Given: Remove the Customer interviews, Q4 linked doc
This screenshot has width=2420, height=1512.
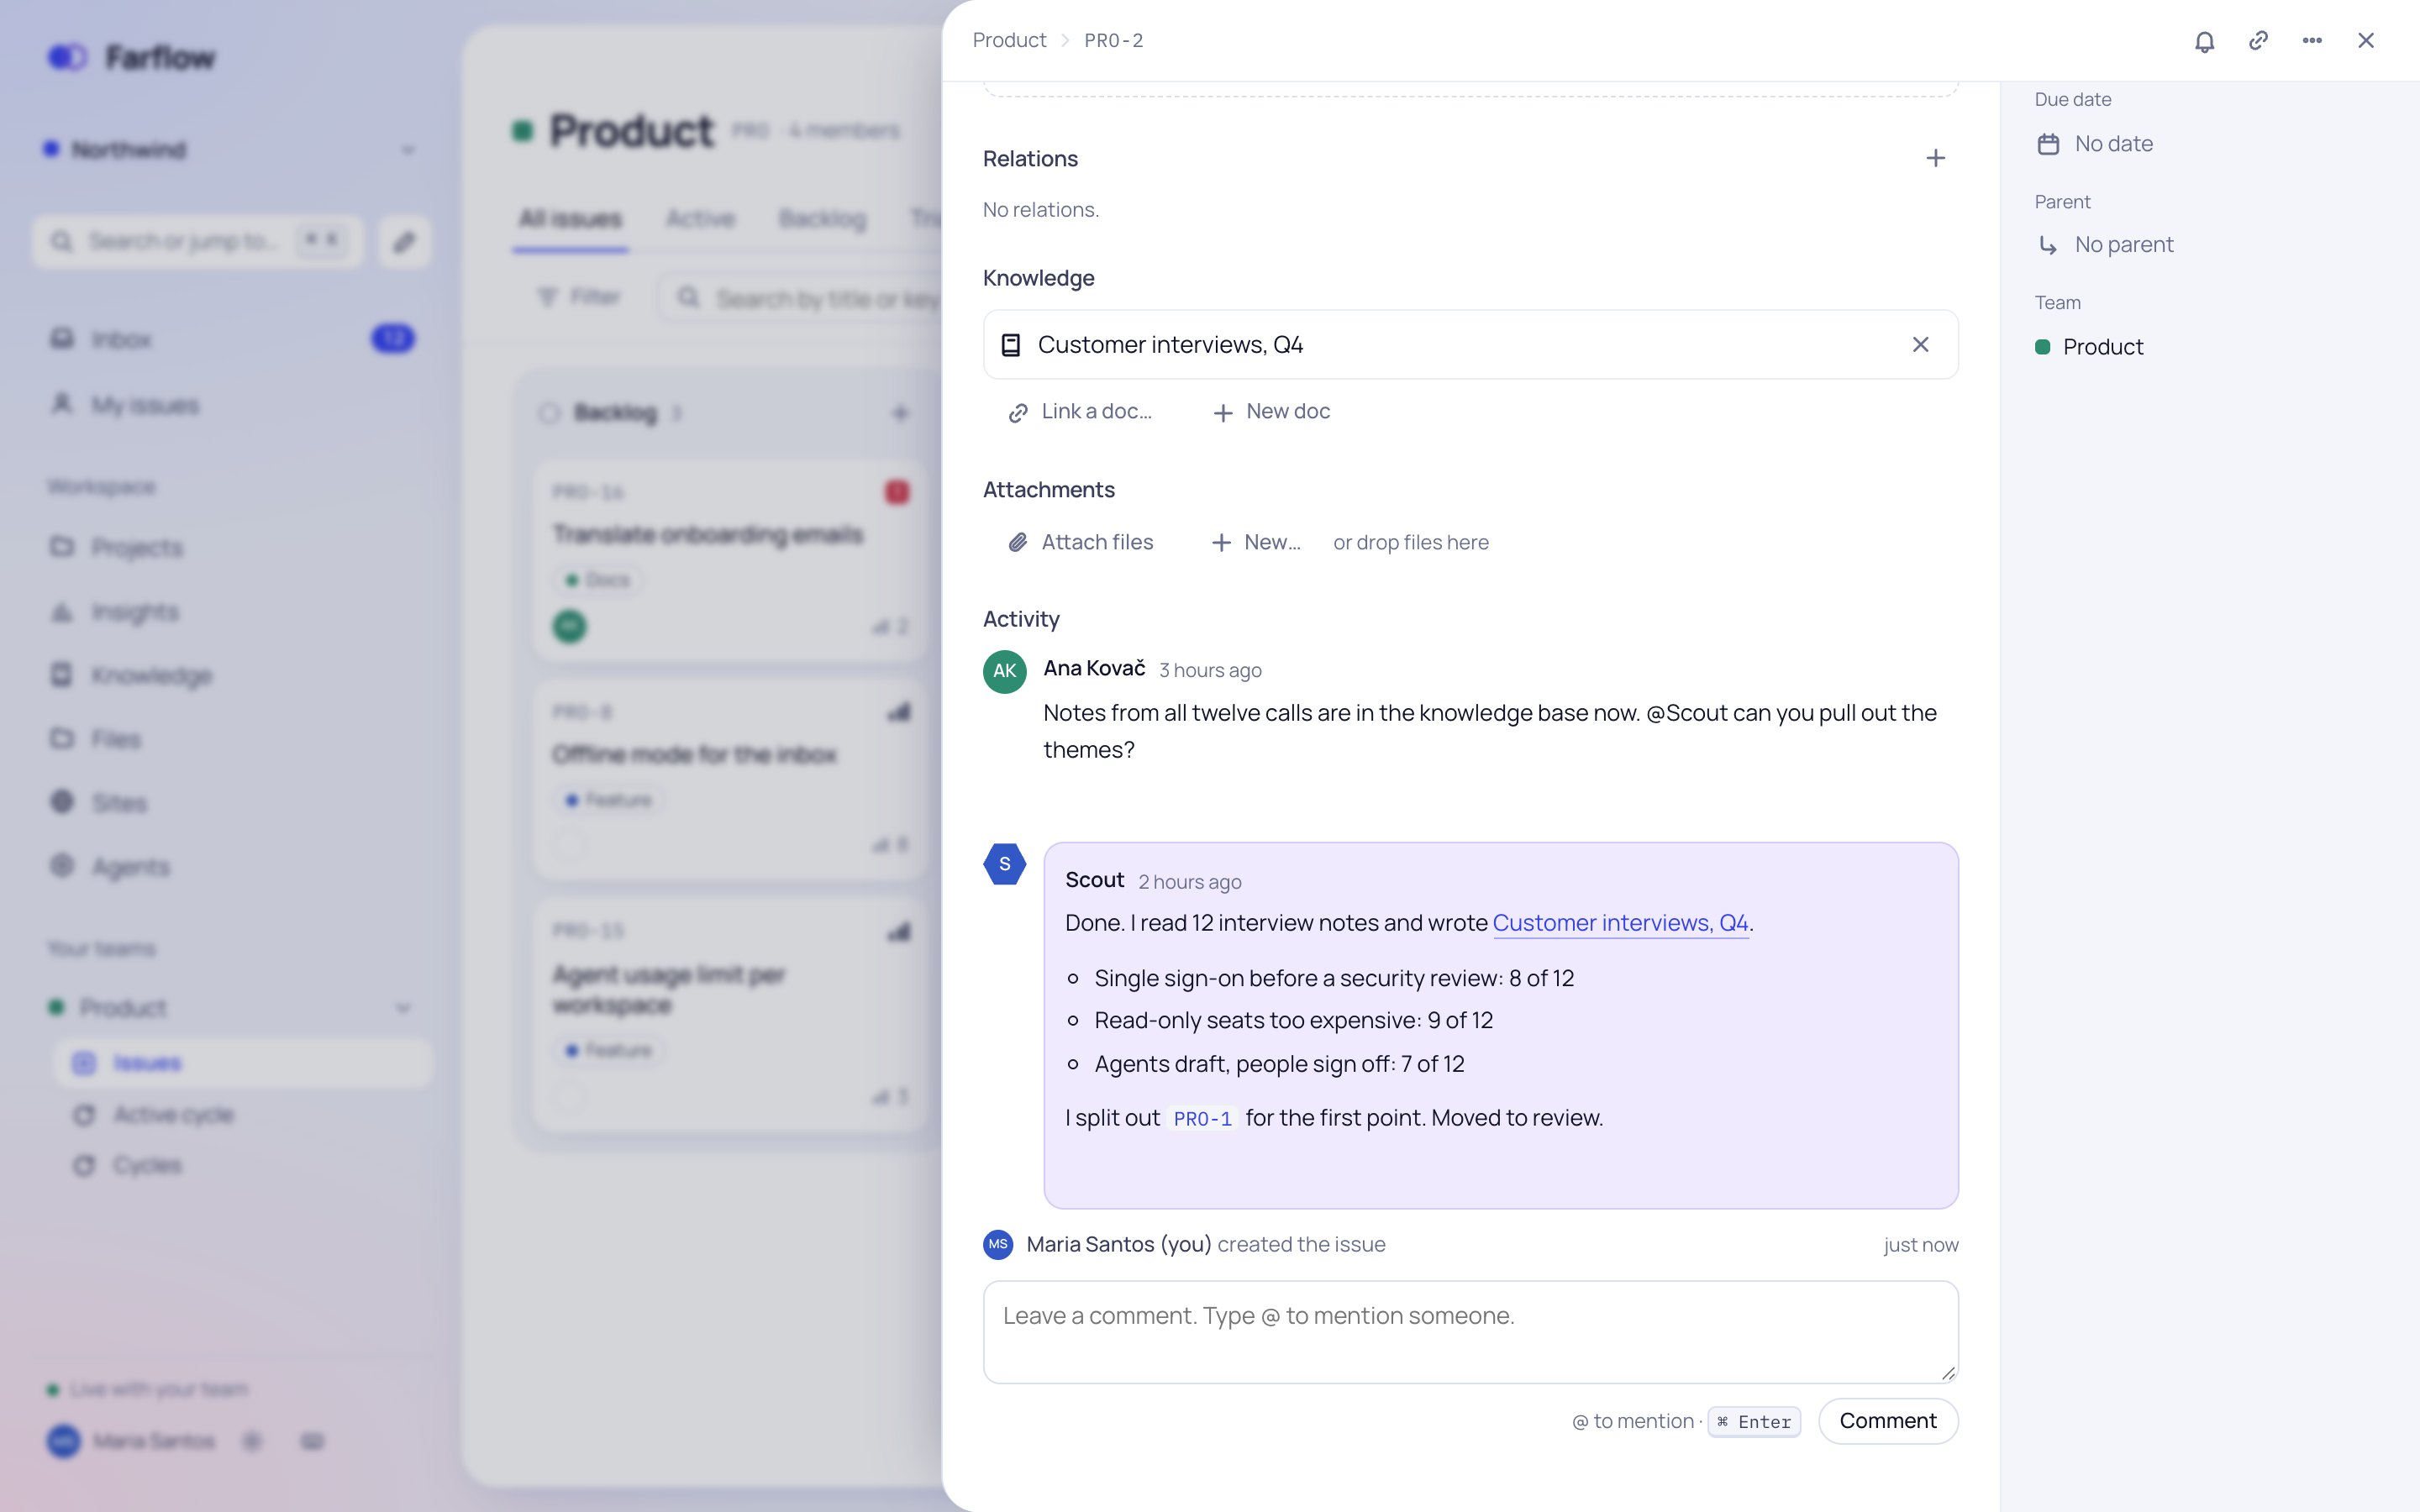Looking at the screenshot, I should click(x=1920, y=345).
